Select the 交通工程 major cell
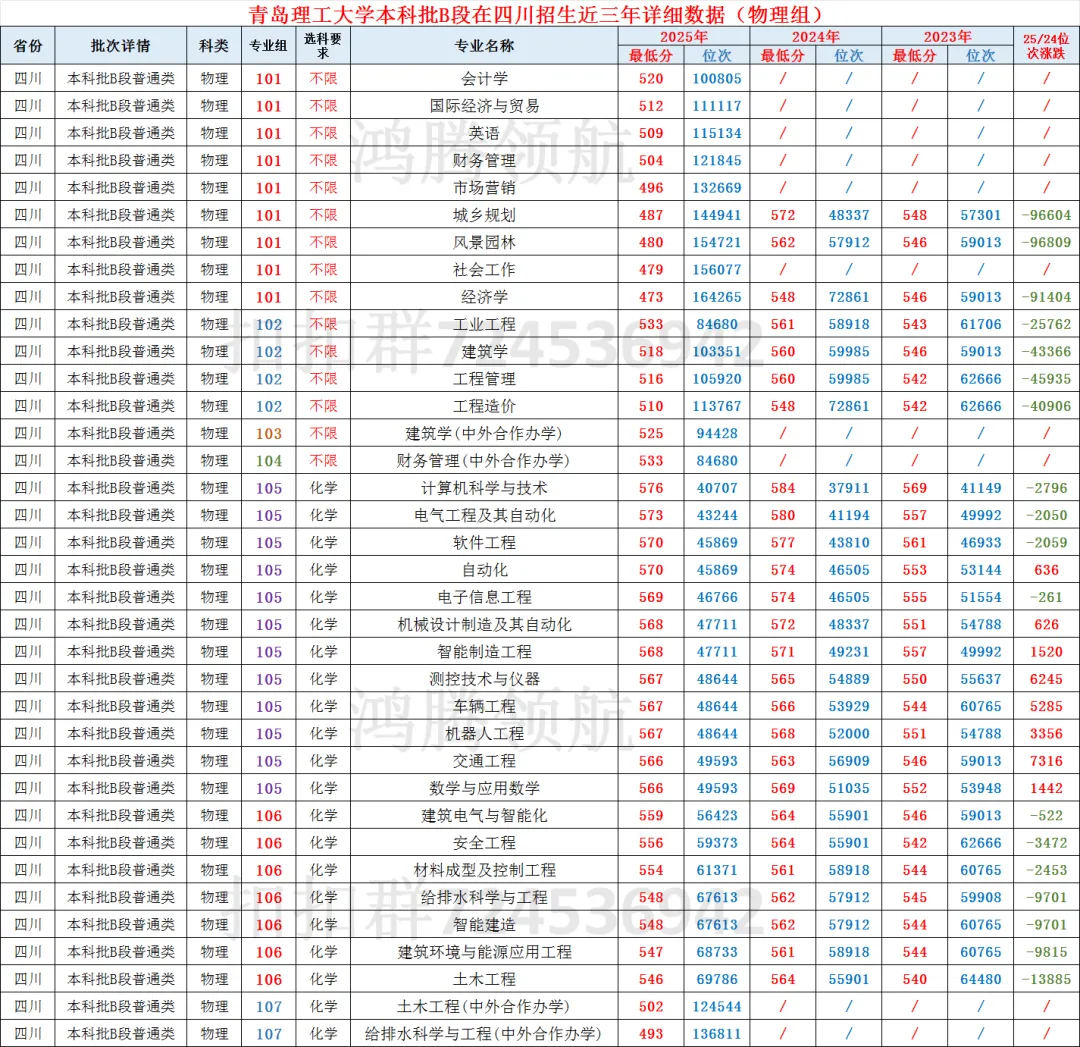The height and width of the screenshot is (1047, 1080). 484,760
